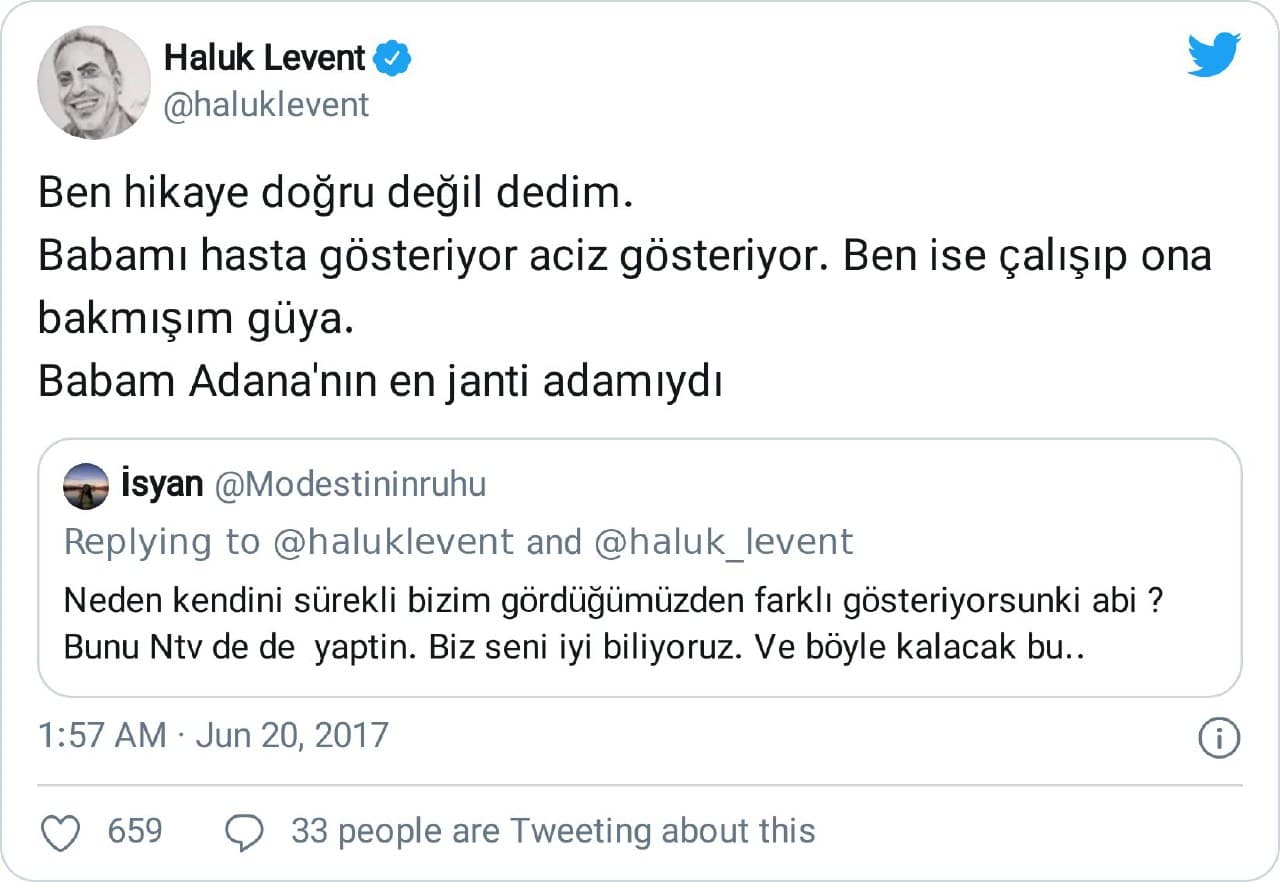Screen dimensions: 1280x882
Task: Click the line "Babam Adana'nın en janti adamıydı"
Action: coord(380,383)
